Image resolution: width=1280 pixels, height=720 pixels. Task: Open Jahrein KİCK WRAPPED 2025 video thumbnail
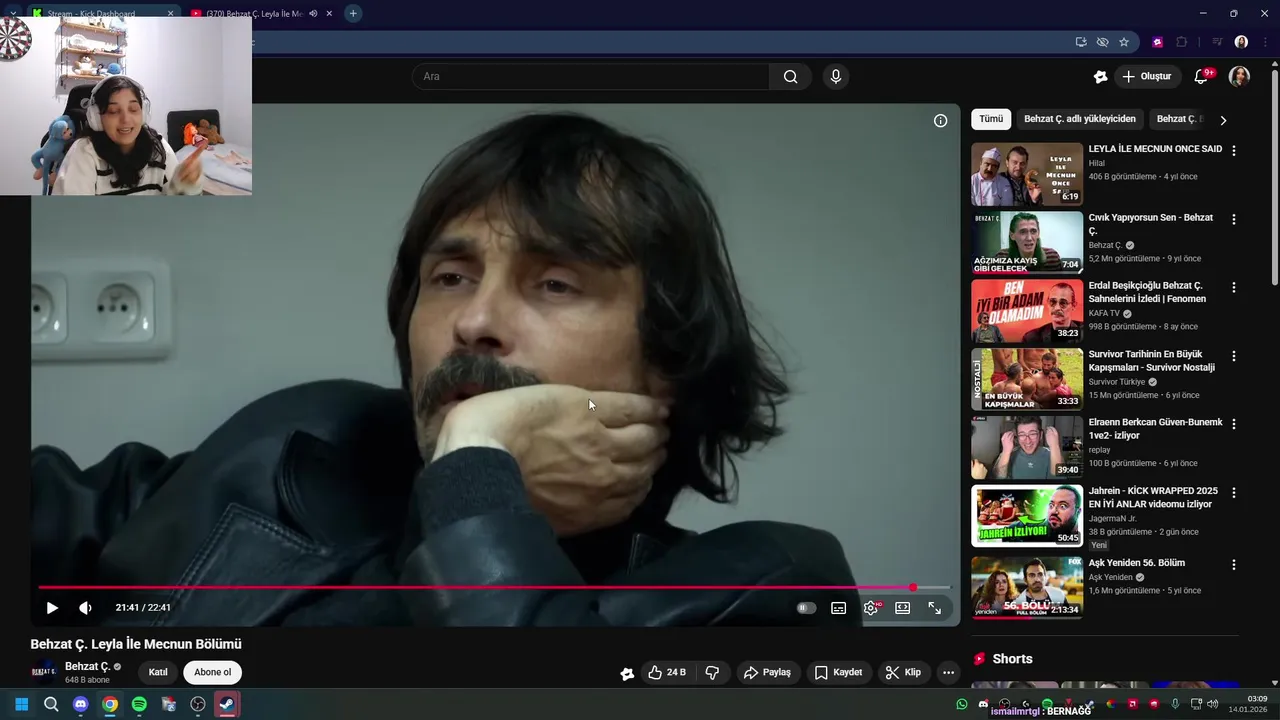click(1027, 516)
